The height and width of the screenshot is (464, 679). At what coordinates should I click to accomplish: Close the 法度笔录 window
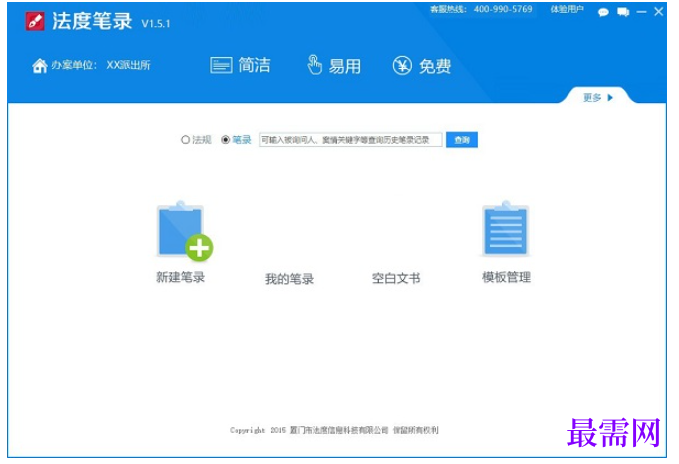[x=659, y=12]
